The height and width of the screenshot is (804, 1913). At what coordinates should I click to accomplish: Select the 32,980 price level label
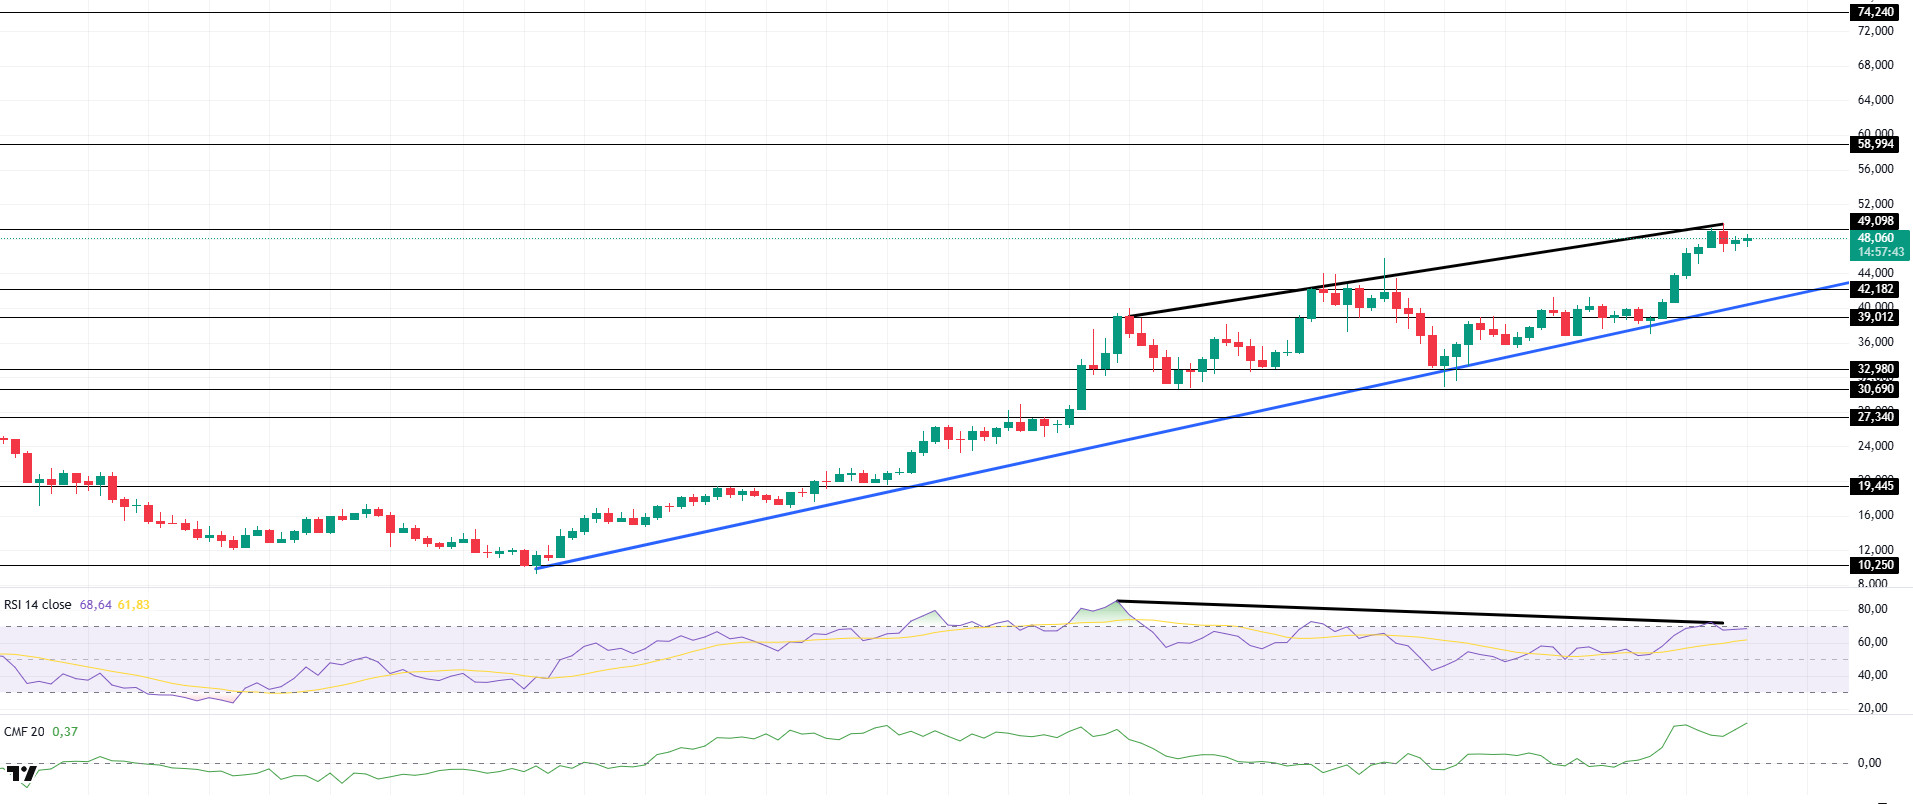pyautogui.click(x=1875, y=369)
